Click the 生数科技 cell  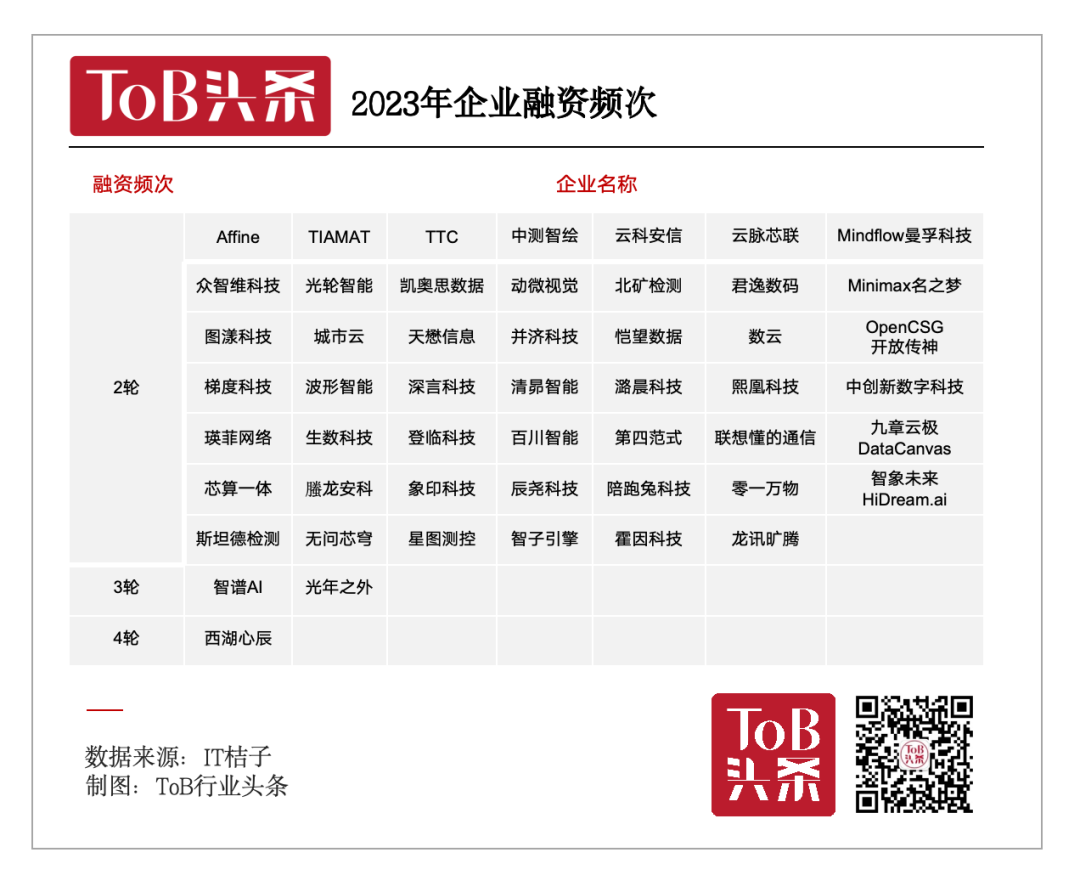coord(339,438)
